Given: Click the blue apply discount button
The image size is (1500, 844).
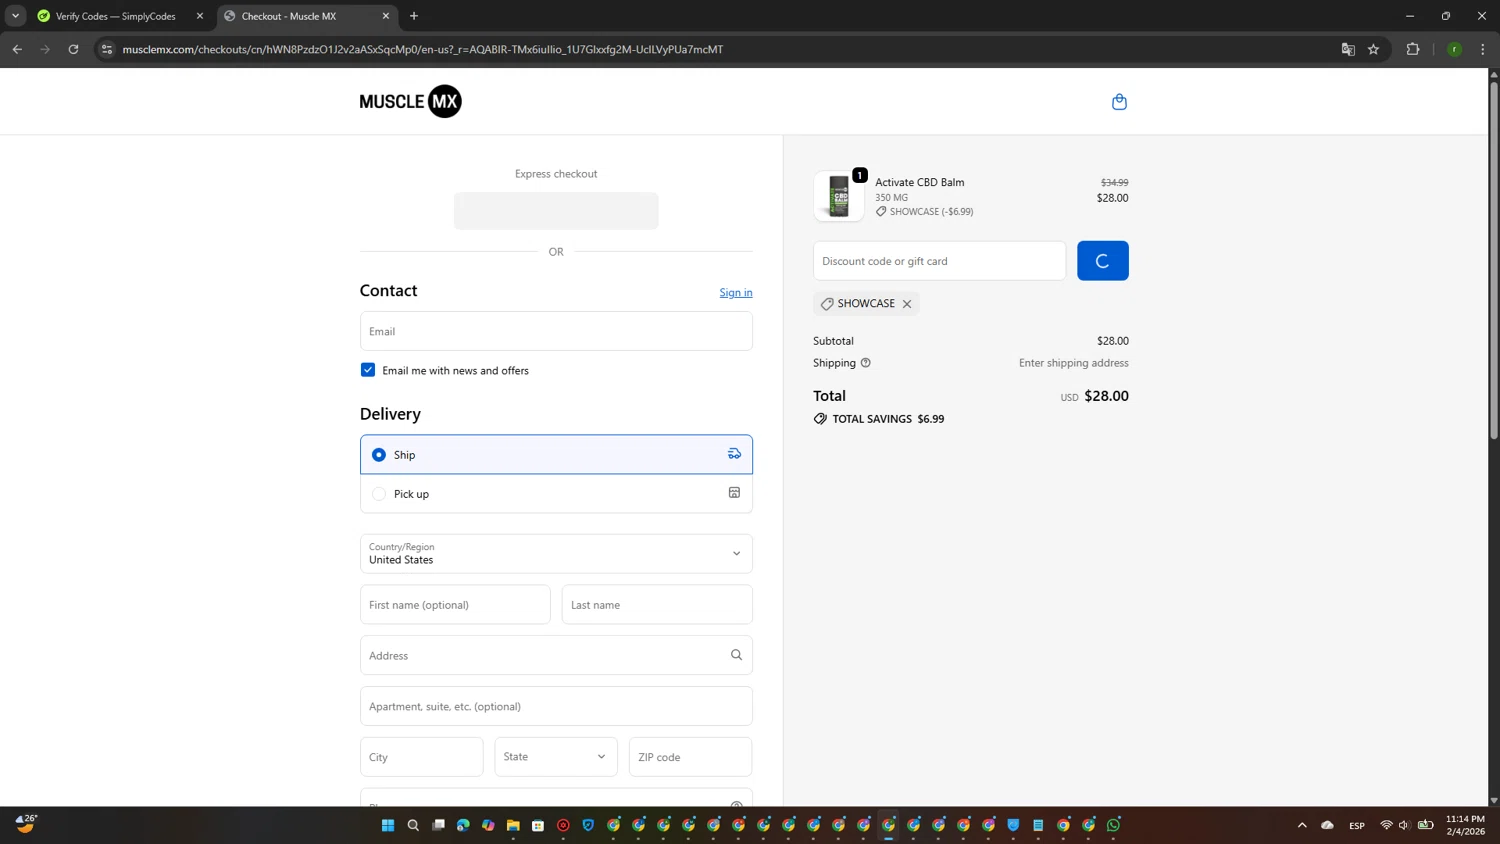Looking at the screenshot, I should (x=1103, y=261).
